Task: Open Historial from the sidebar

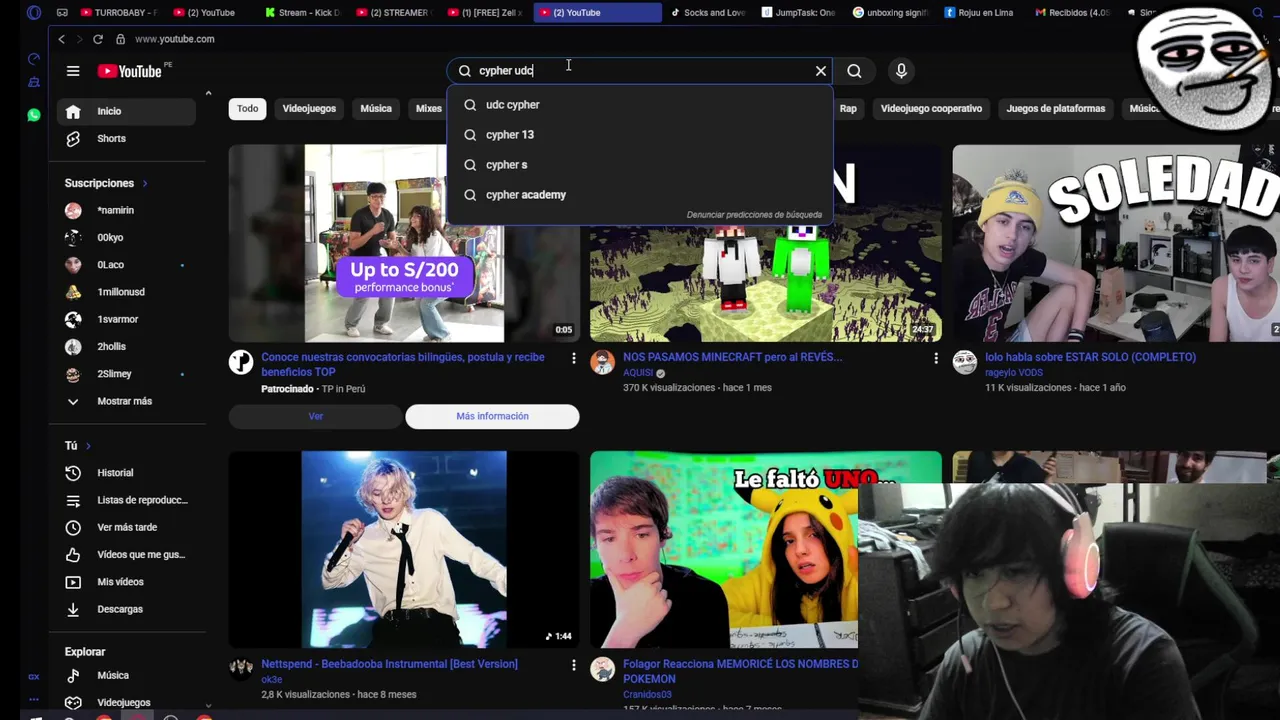Action: point(115,473)
